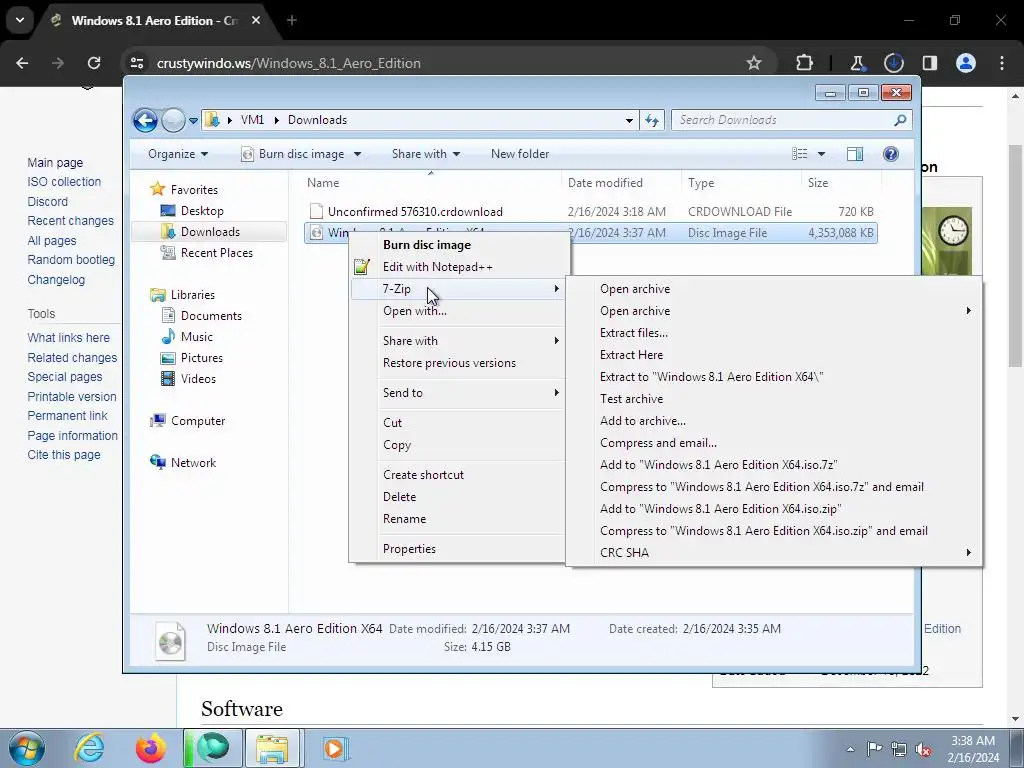Image resolution: width=1024 pixels, height=768 pixels.
Task: Open the Videos library
Action: [198, 379]
